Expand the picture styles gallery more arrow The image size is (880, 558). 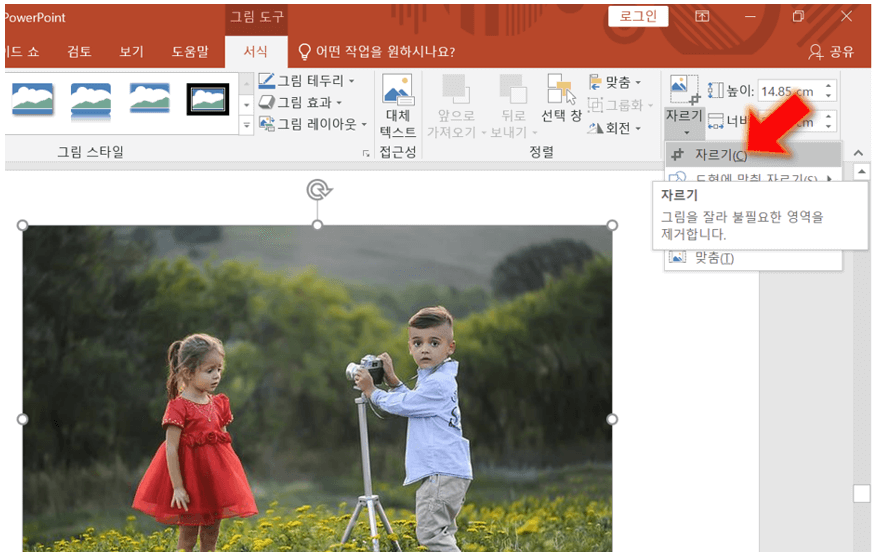[x=246, y=125]
